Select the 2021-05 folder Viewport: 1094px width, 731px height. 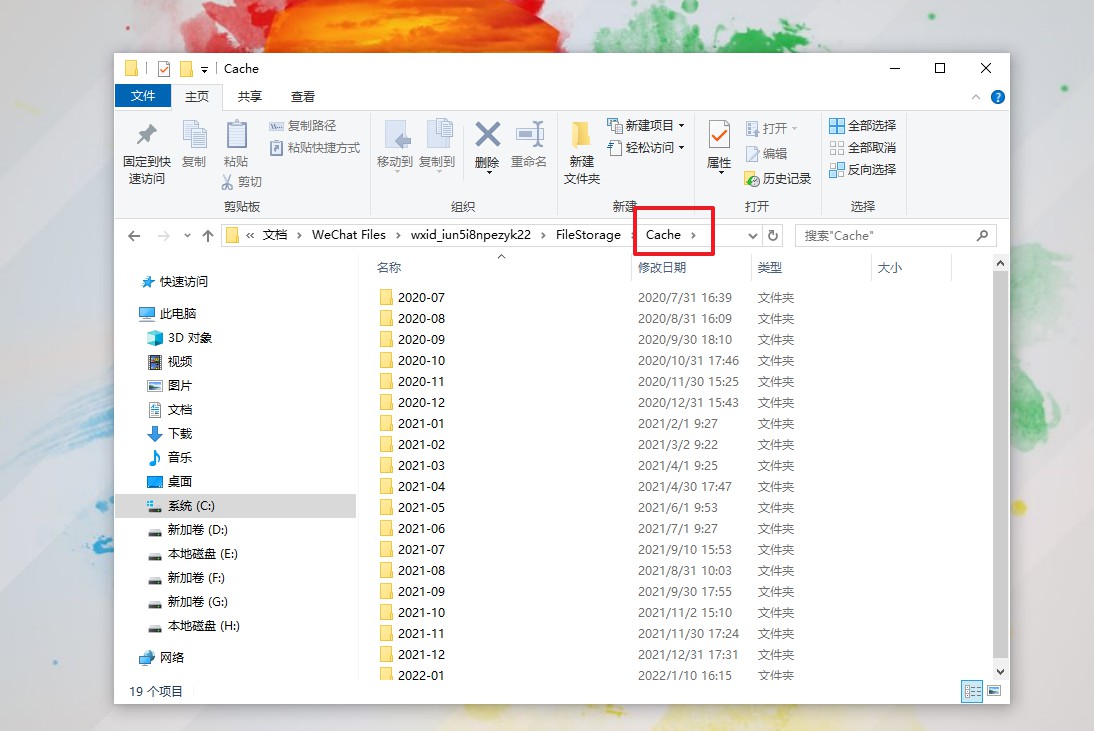tap(412, 508)
